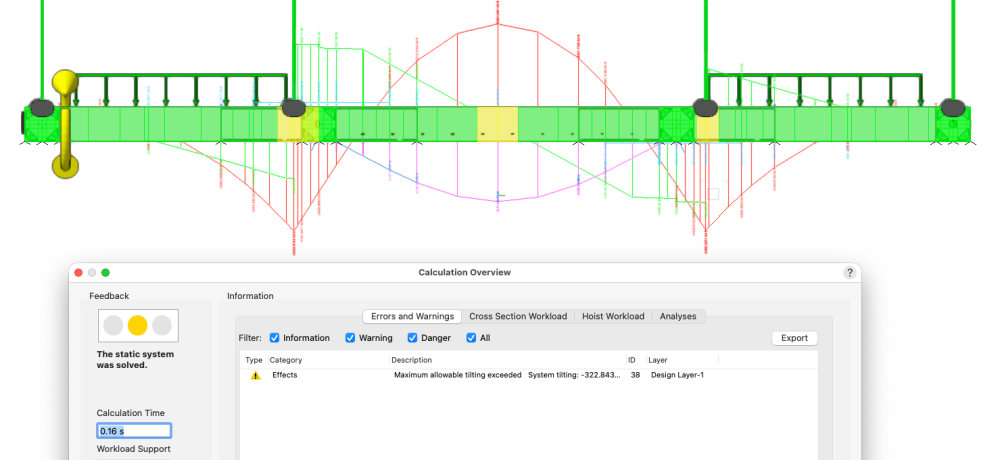Click the yellow traffic light feedback indicator
1000x460 pixels.
(x=138, y=325)
